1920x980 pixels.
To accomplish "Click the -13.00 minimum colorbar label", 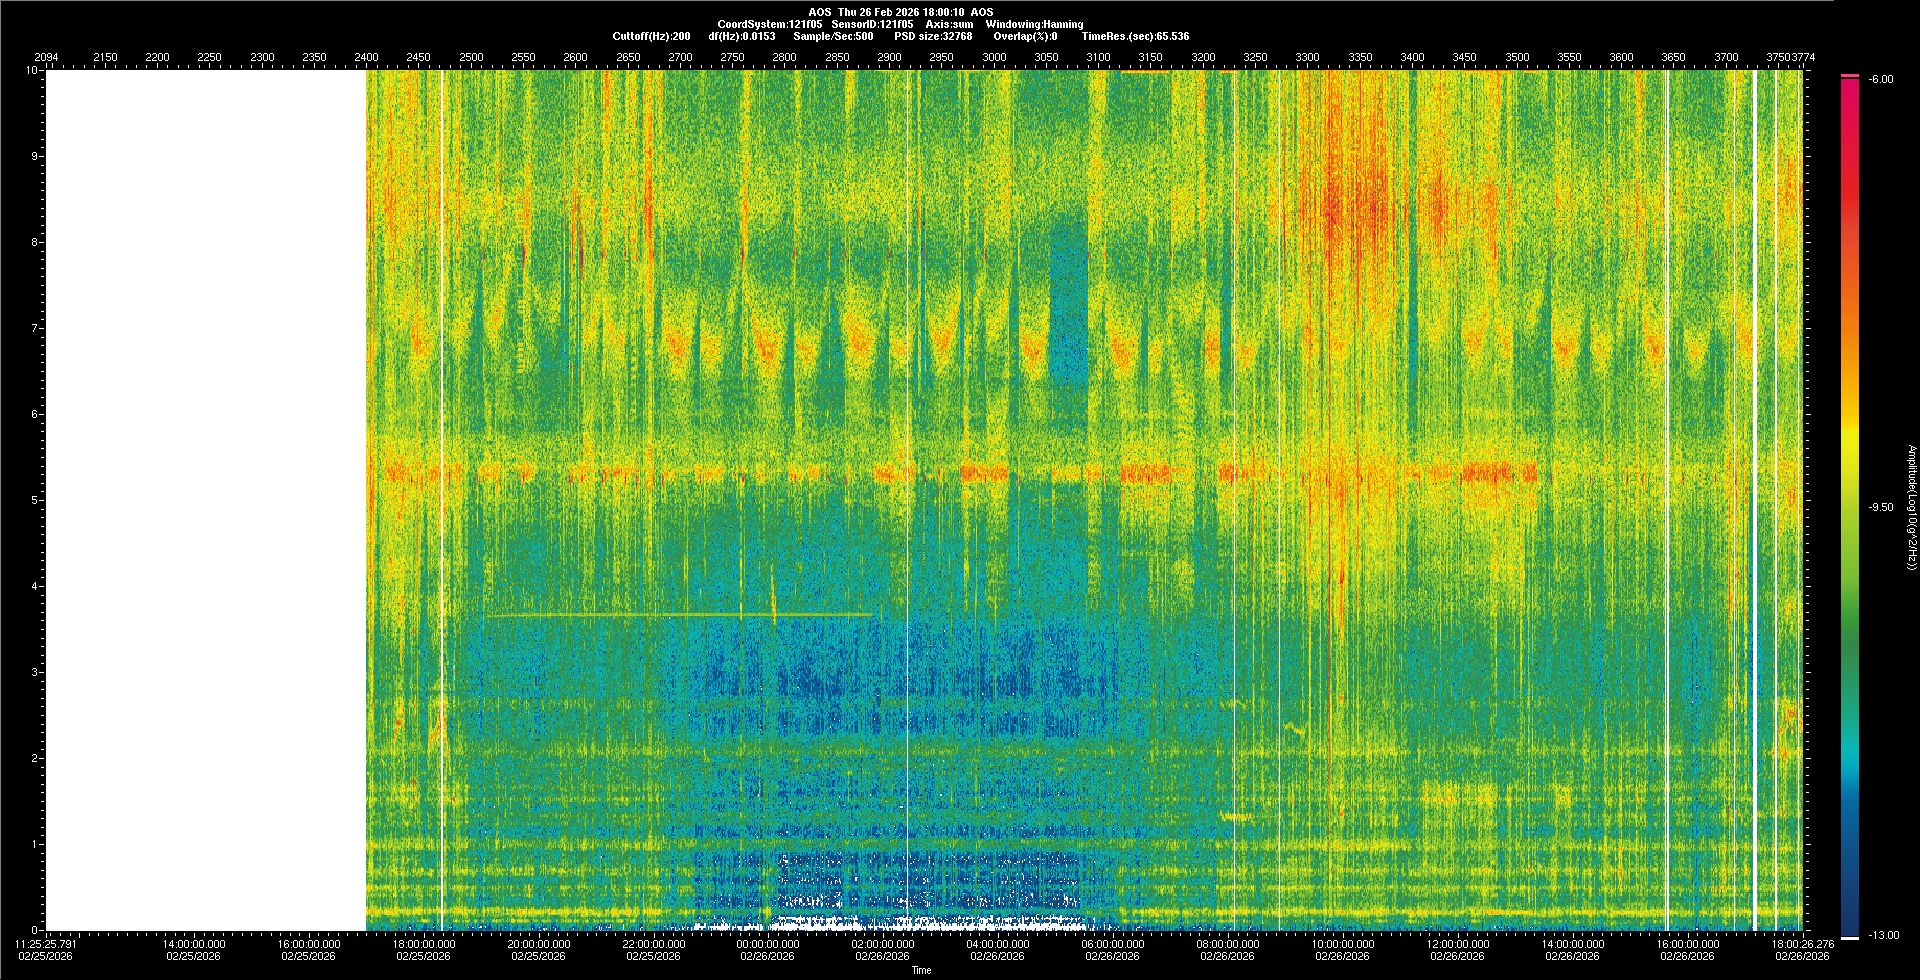I will pyautogui.click(x=1883, y=935).
